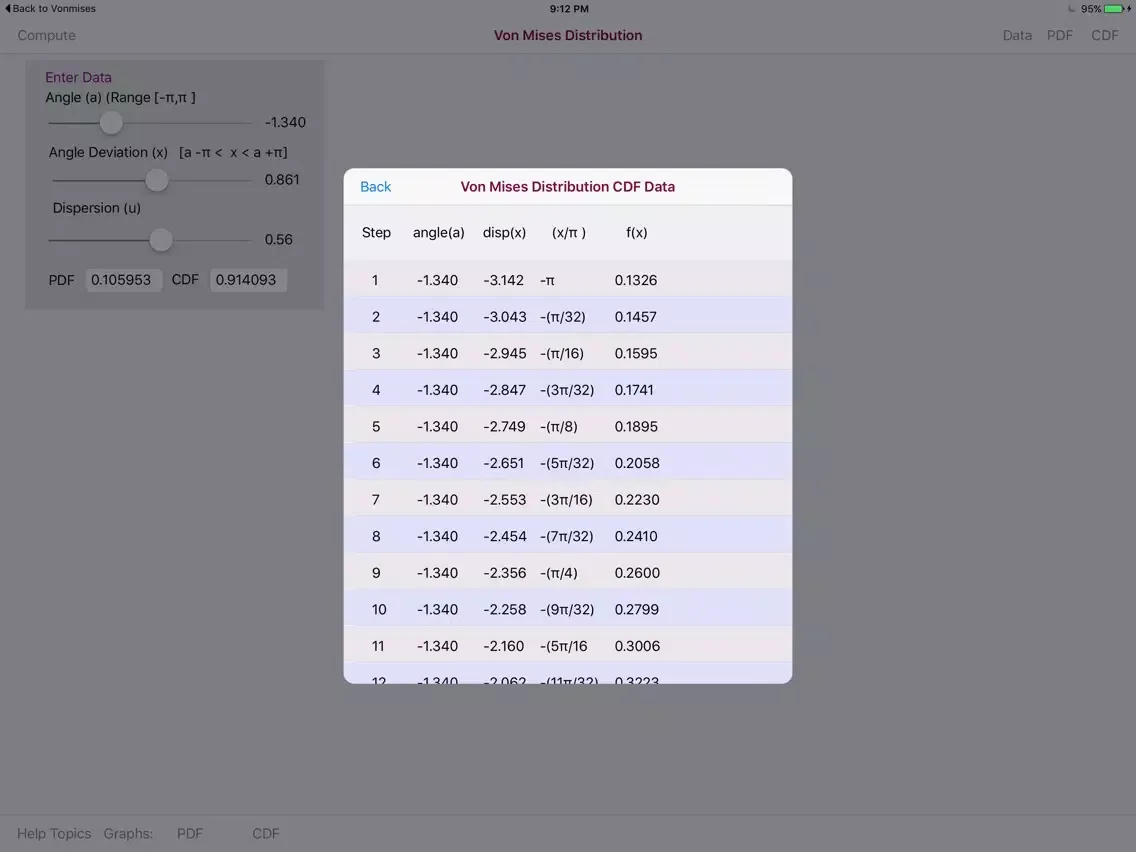This screenshot has height=852, width=1136.
Task: Select disp value -2.553
Action: (x=504, y=500)
